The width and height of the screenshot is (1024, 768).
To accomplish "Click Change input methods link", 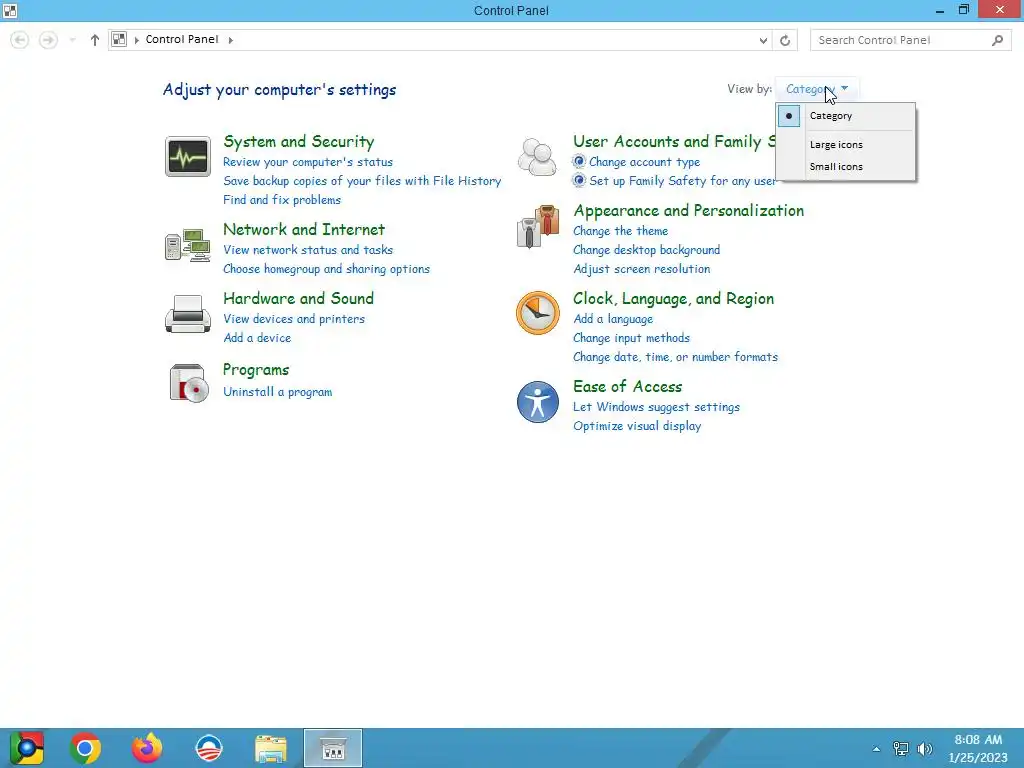I will [x=632, y=338].
